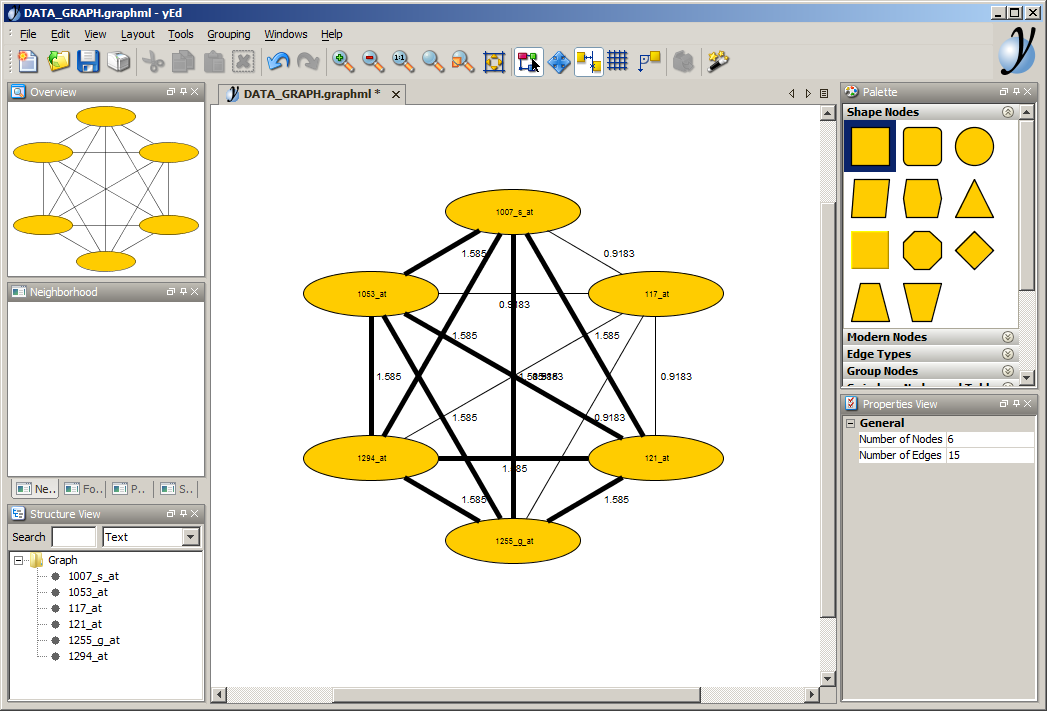This screenshot has height=711, width=1047.
Task: Select the hexagon shape node
Action: point(922,198)
